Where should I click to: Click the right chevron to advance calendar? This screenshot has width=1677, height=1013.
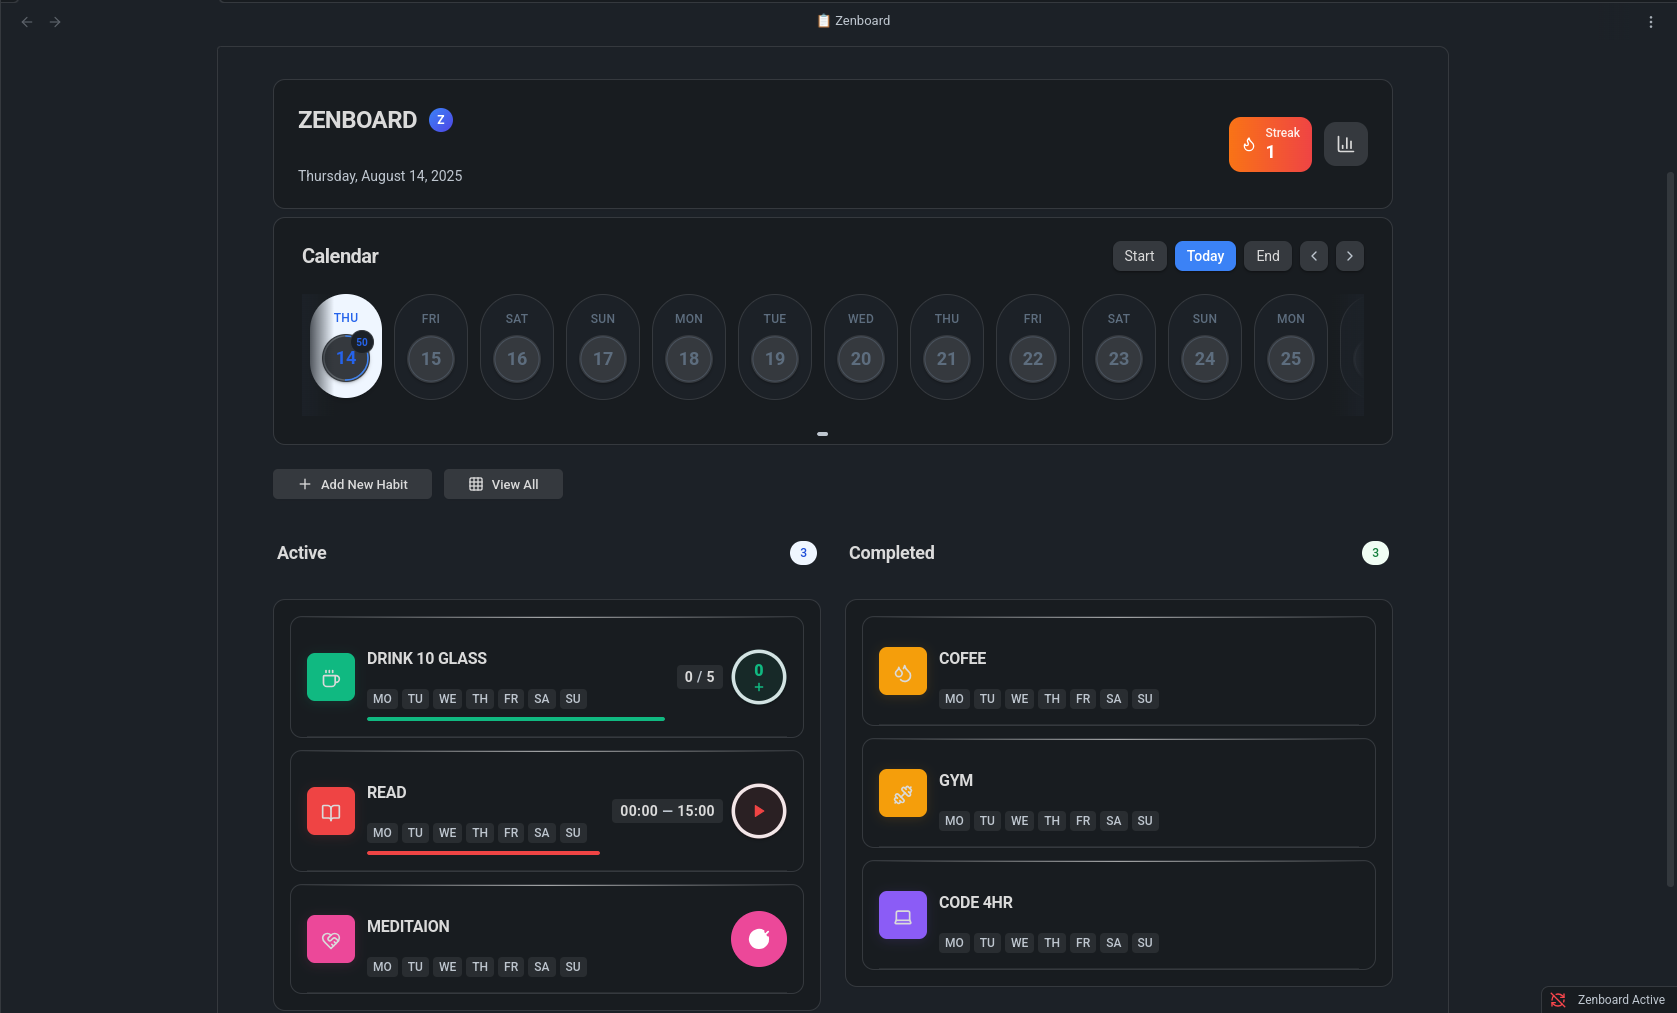(x=1349, y=256)
